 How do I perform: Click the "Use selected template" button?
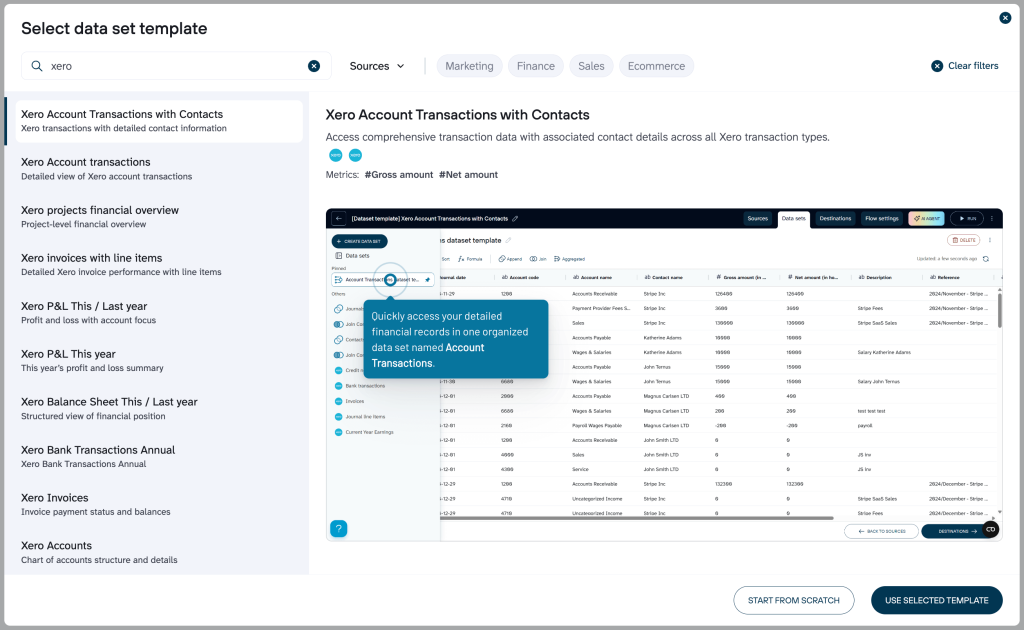tap(936, 600)
